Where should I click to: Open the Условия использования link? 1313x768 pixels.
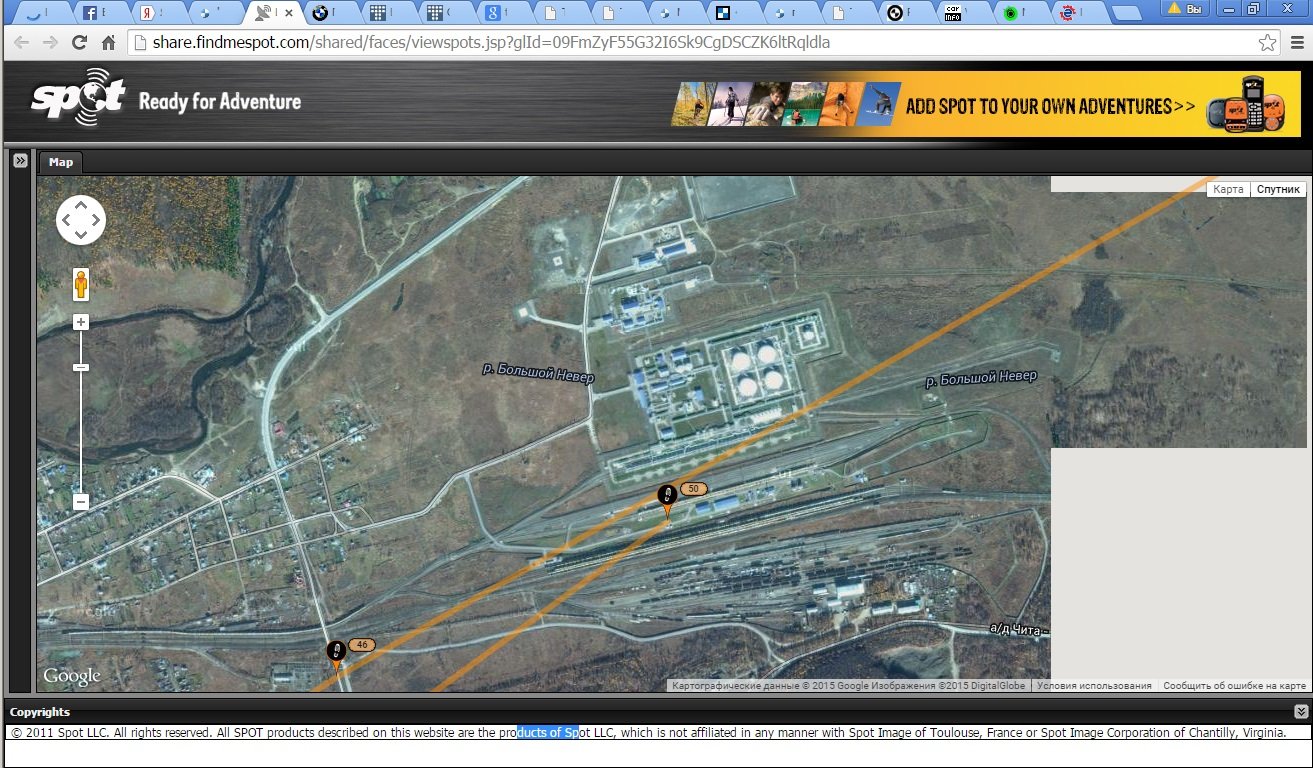coord(1094,686)
